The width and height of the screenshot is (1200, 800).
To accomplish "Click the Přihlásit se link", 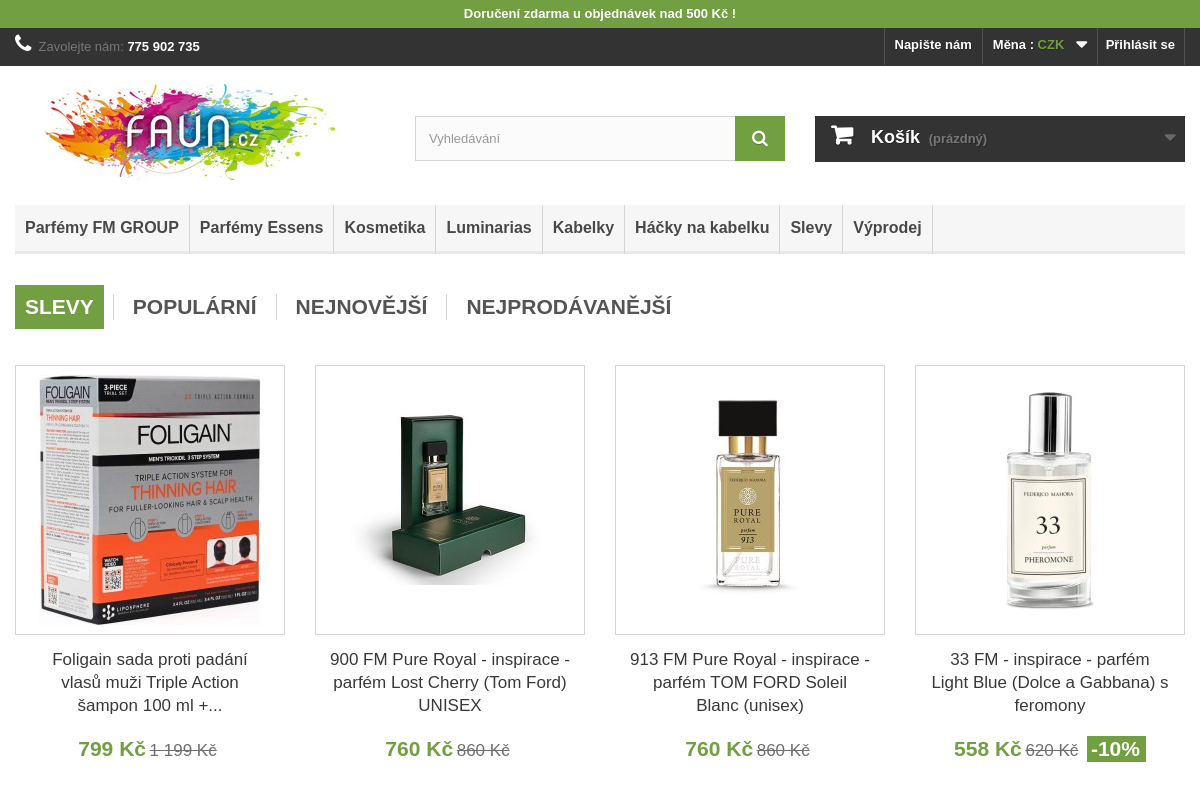I will coord(1140,45).
